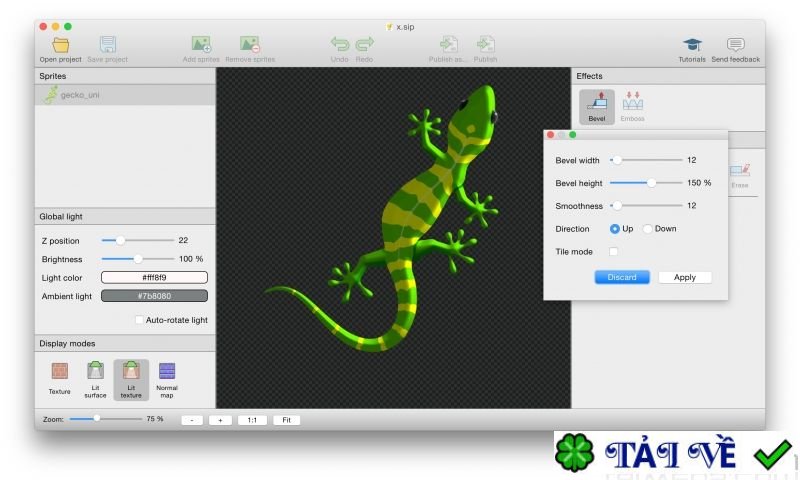Screen dimensions: 800x480
Task: Select the Erase tool
Action: (739, 176)
